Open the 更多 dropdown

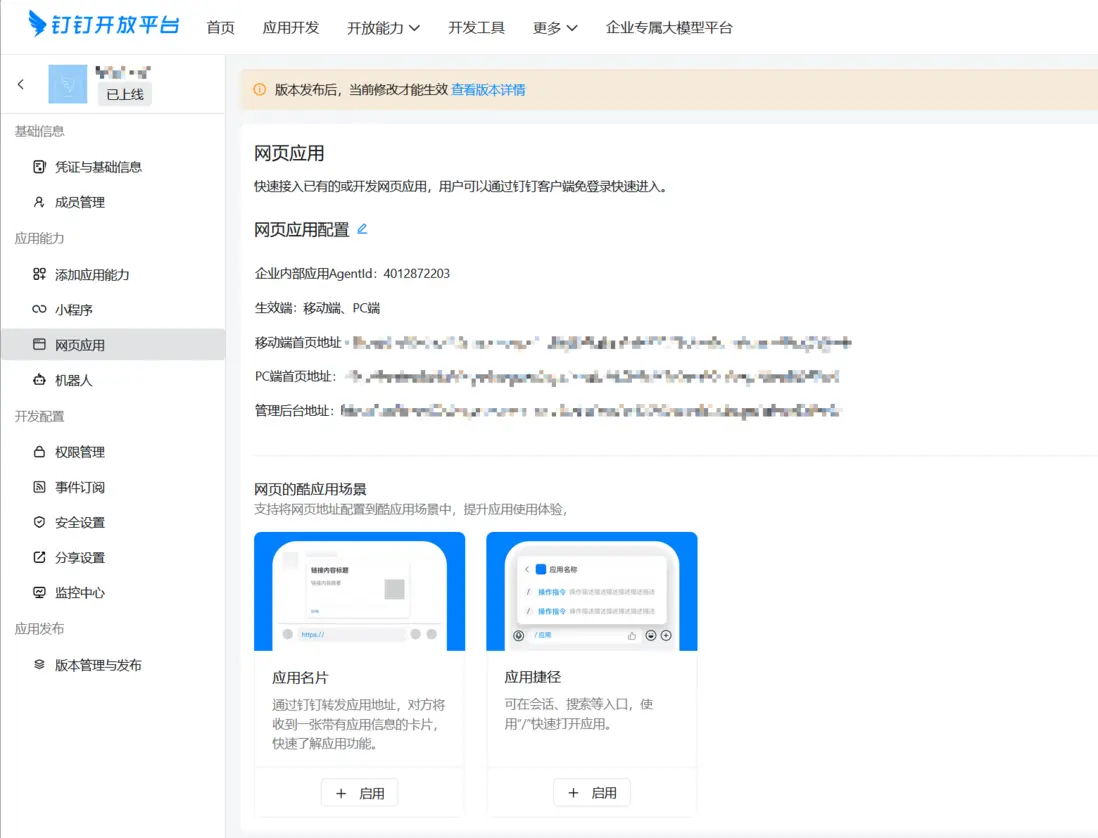click(x=554, y=28)
